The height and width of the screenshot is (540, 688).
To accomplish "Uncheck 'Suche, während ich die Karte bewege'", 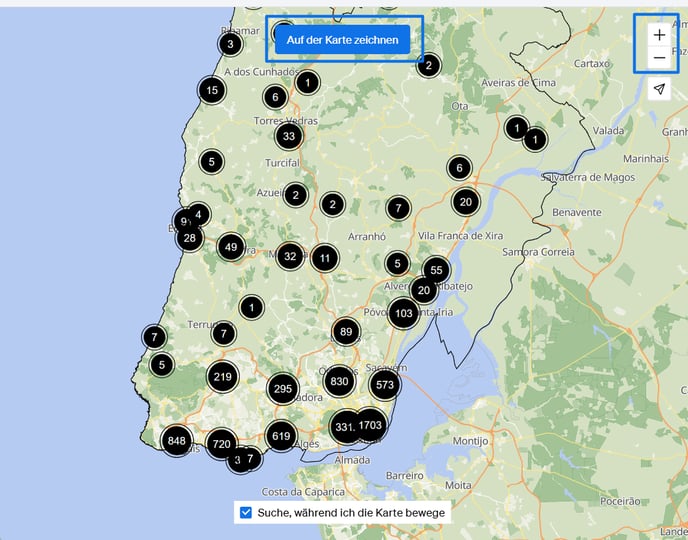I will click(246, 513).
